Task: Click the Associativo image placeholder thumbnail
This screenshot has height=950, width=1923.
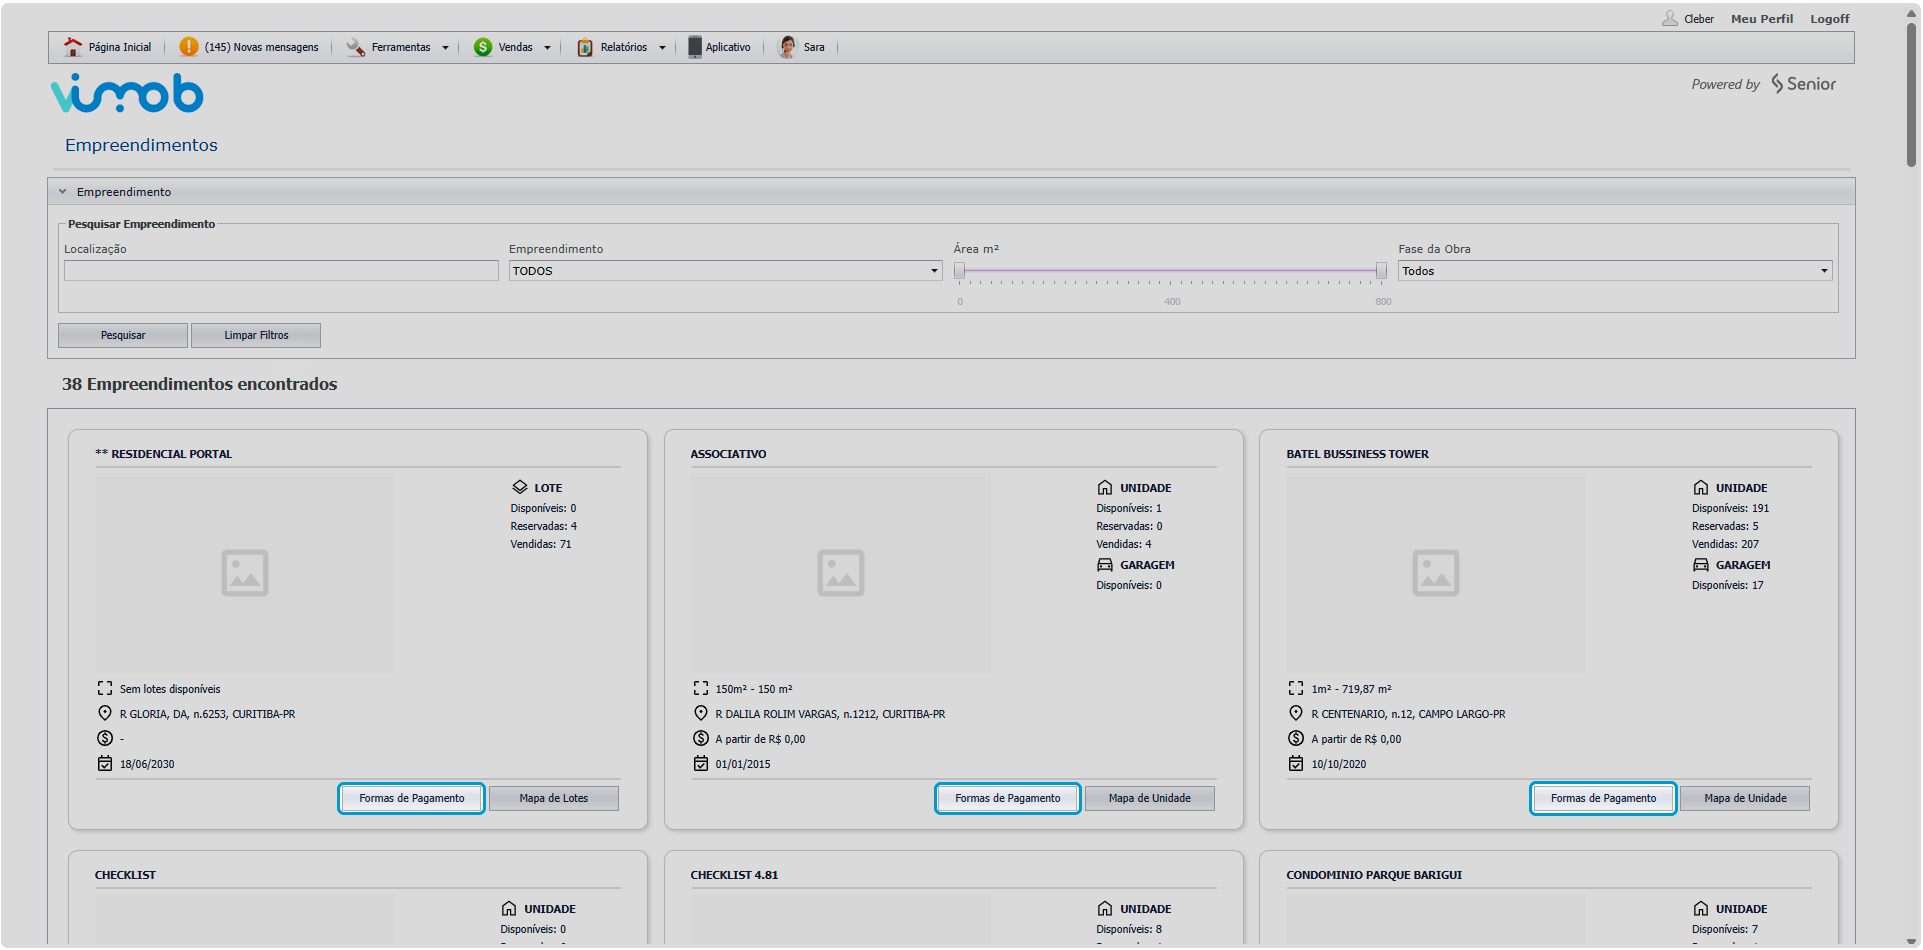Action: (840, 573)
